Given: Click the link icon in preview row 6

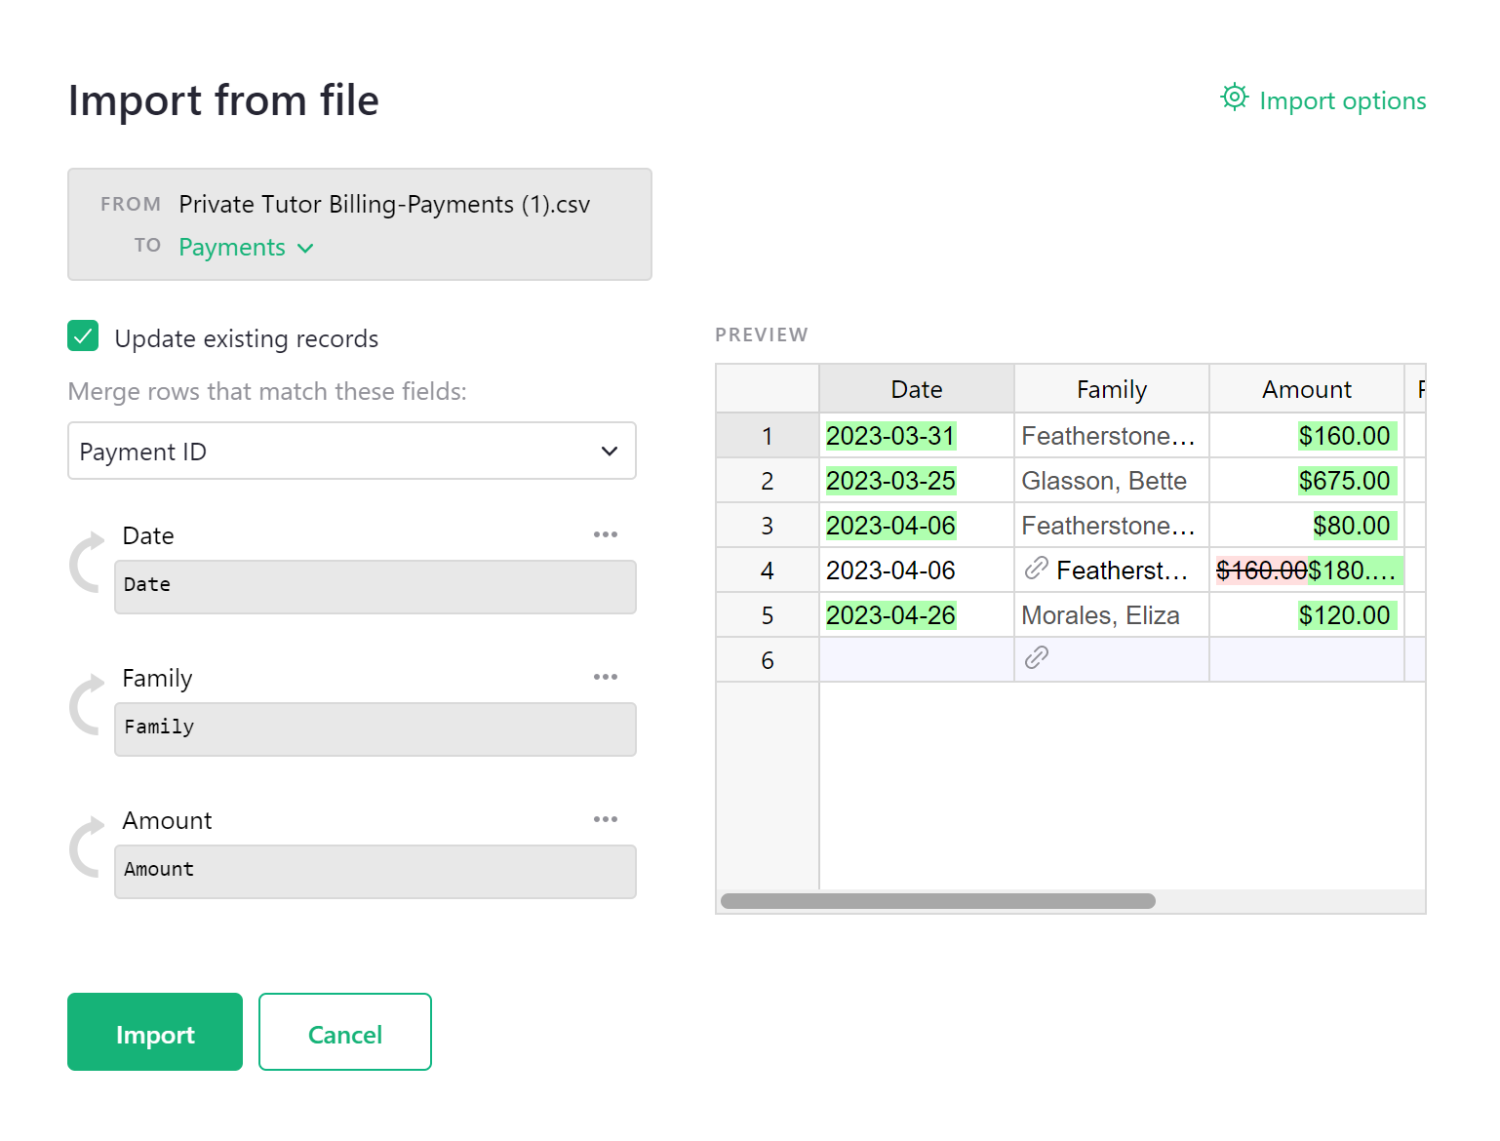Looking at the screenshot, I should click(x=1036, y=658).
